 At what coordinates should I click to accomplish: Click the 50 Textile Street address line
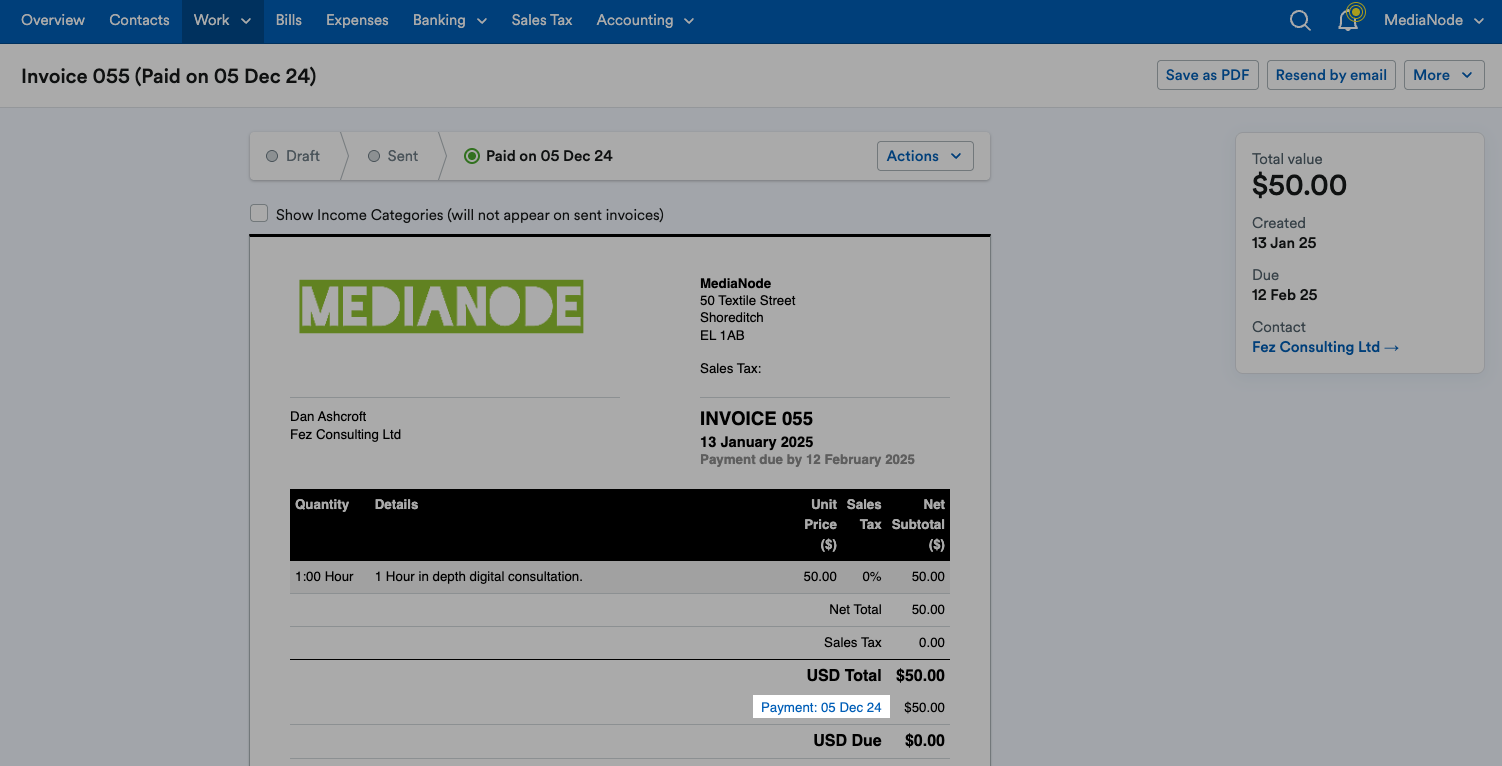748,300
